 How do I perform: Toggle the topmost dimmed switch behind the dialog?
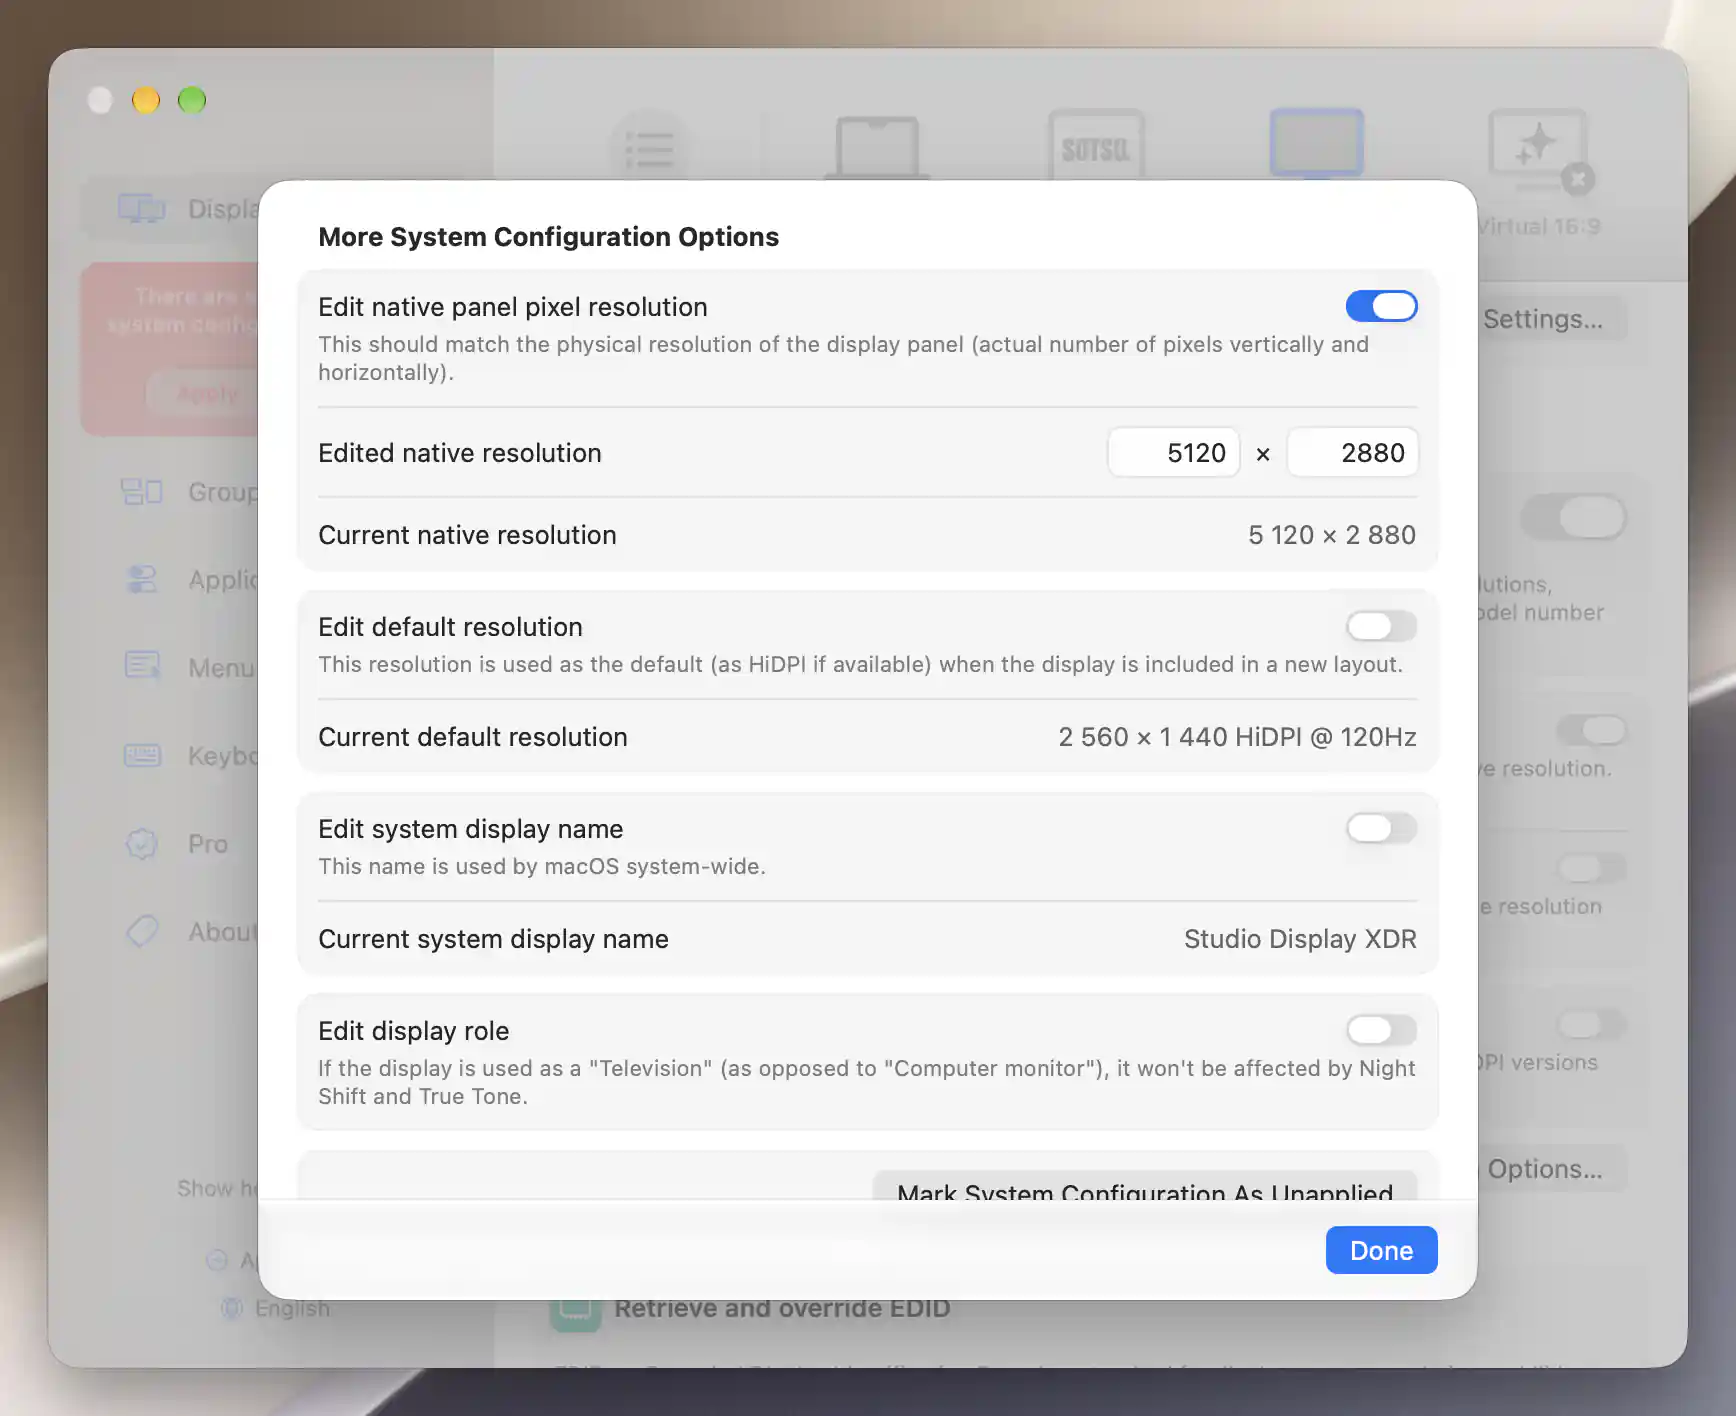pos(1572,518)
